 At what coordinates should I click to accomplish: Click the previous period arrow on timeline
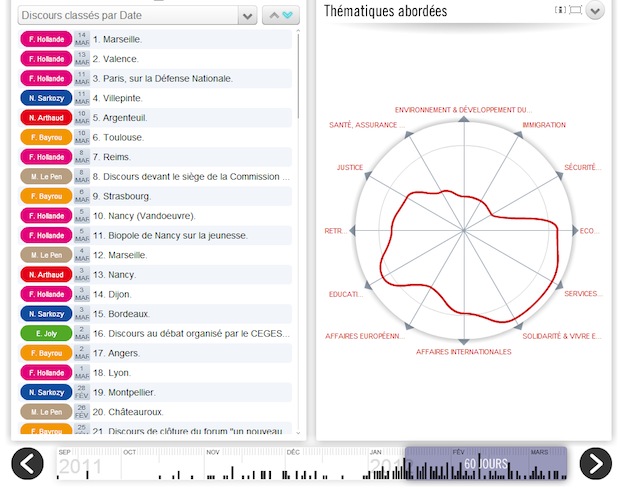28,464
